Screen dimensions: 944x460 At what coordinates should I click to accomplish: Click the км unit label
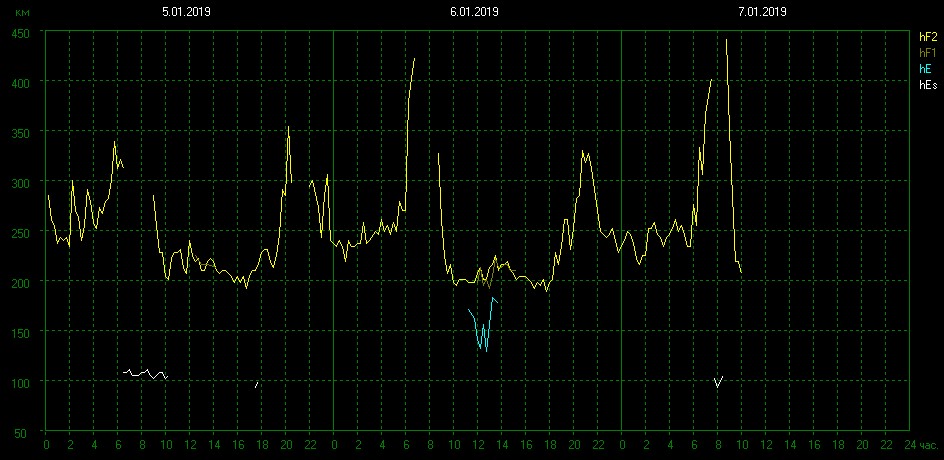coord(22,13)
